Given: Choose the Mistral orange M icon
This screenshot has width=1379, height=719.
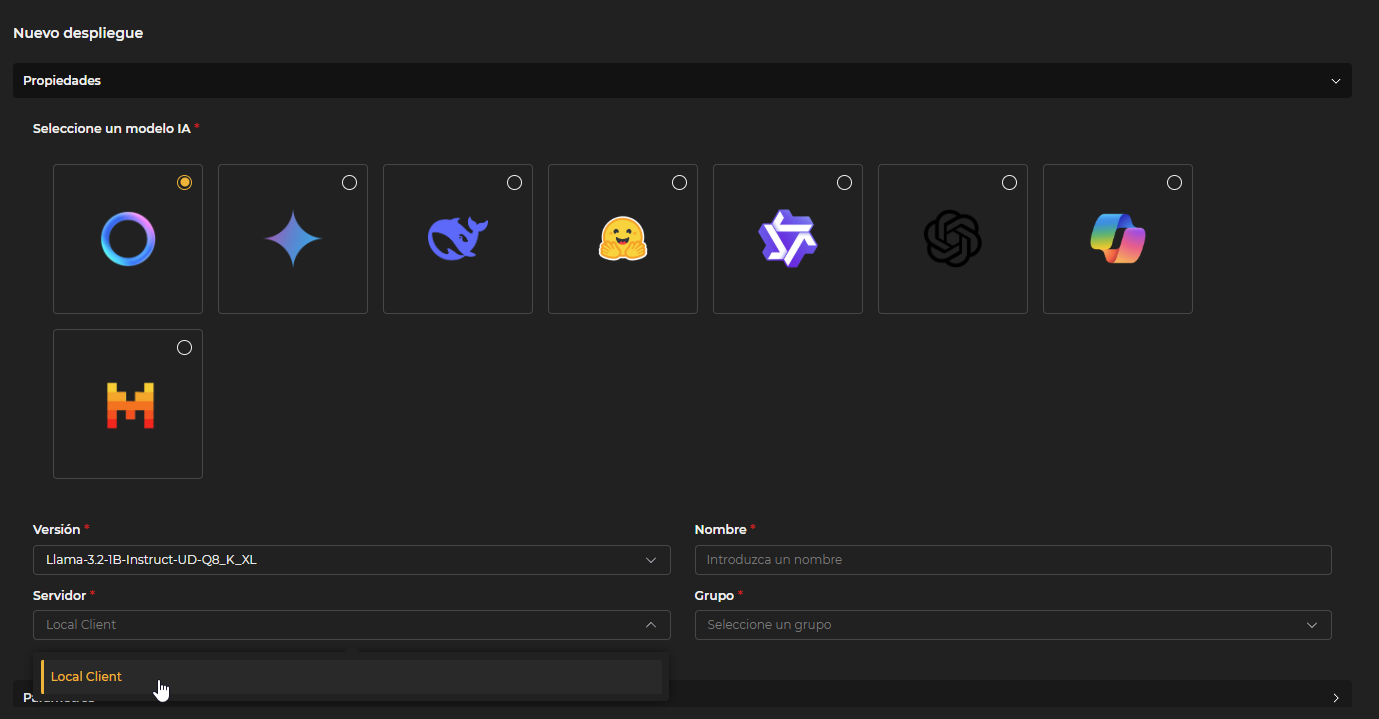Looking at the screenshot, I should point(128,404).
